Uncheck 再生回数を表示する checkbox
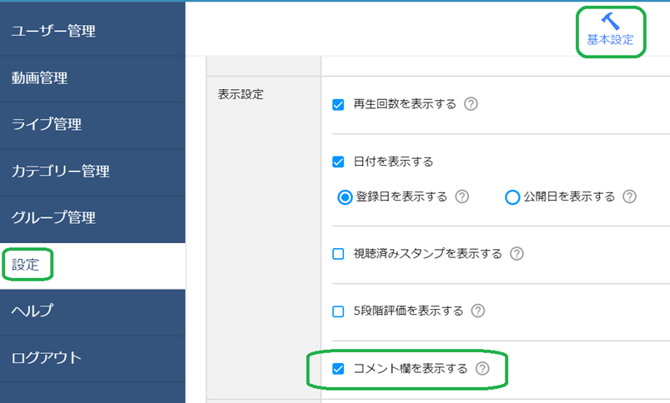670x403 pixels. (x=338, y=104)
